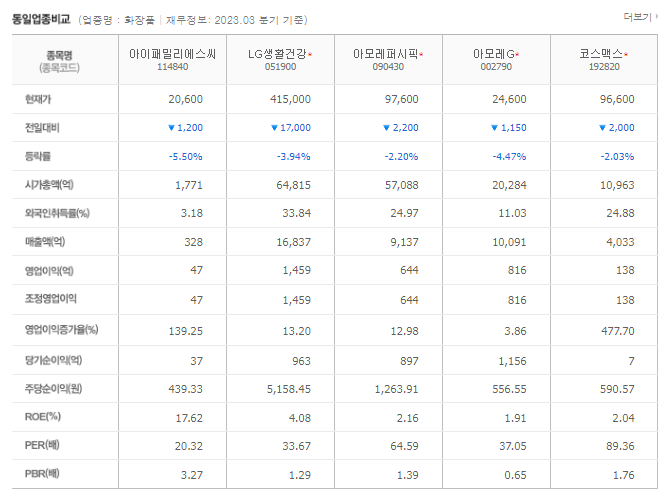This screenshot has height=495, width=669.
Task: Select the 매출액(억) row label
Action: point(45,242)
